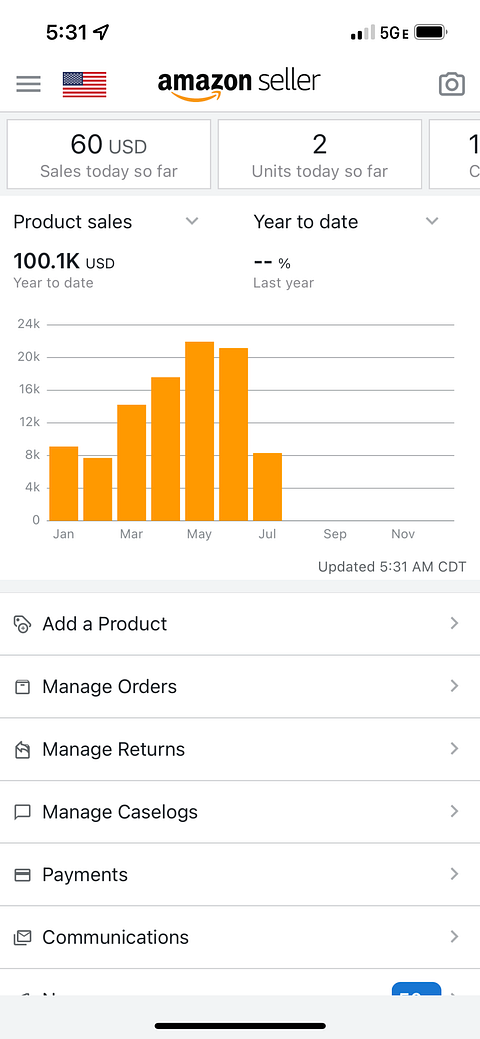The height and width of the screenshot is (1039, 480).
Task: Tap the Payments credit card icon
Action: [23, 875]
